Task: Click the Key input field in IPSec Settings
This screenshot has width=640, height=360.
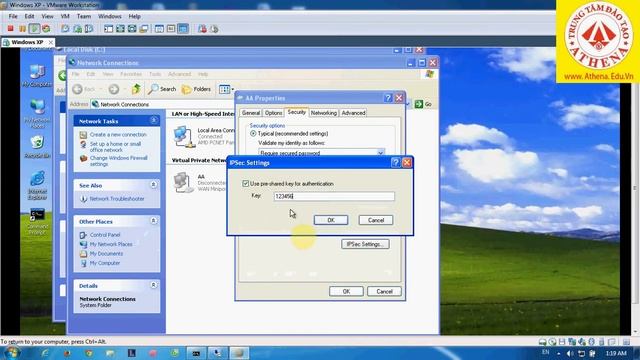Action: pos(334,196)
